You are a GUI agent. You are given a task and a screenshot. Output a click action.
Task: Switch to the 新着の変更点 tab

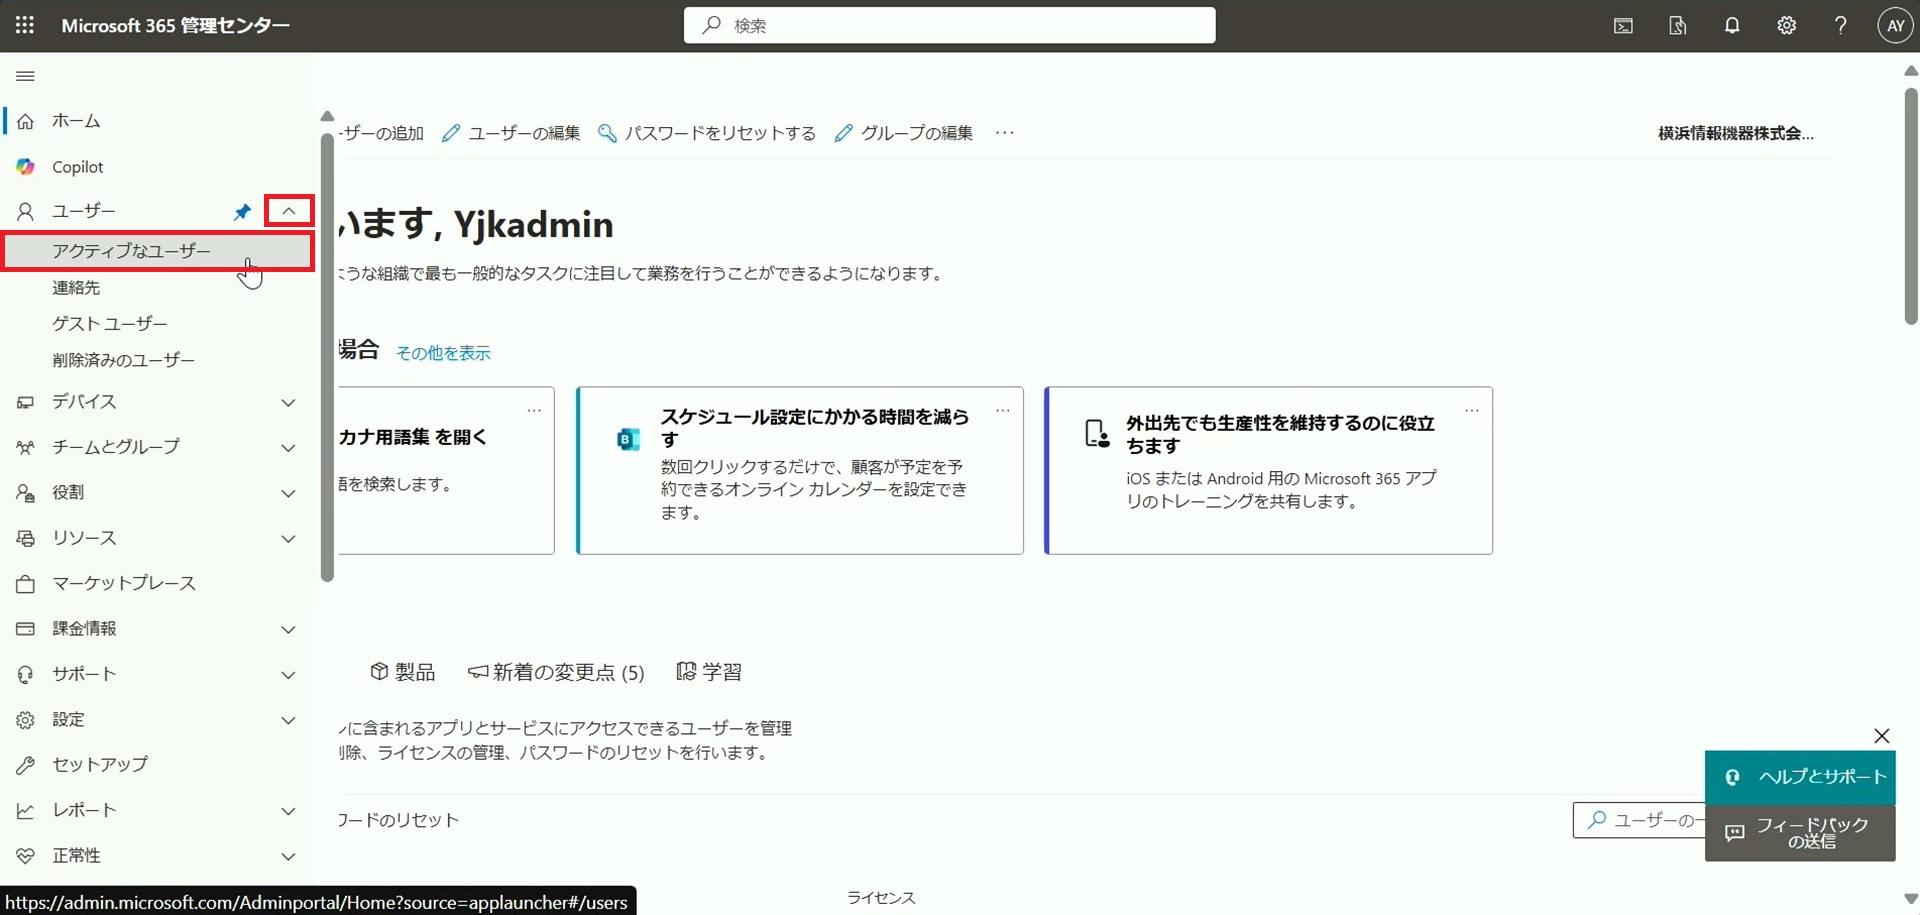(x=556, y=672)
